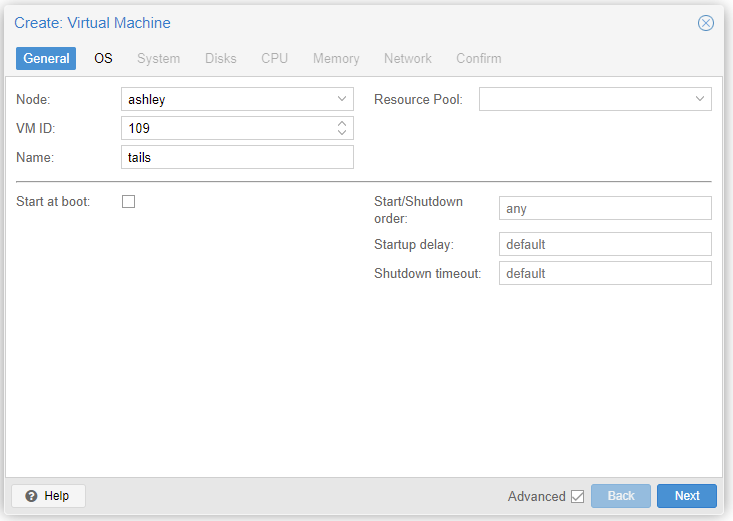Click the Shutdown timeout field
Screen dimensions: 733x521
(x=605, y=273)
